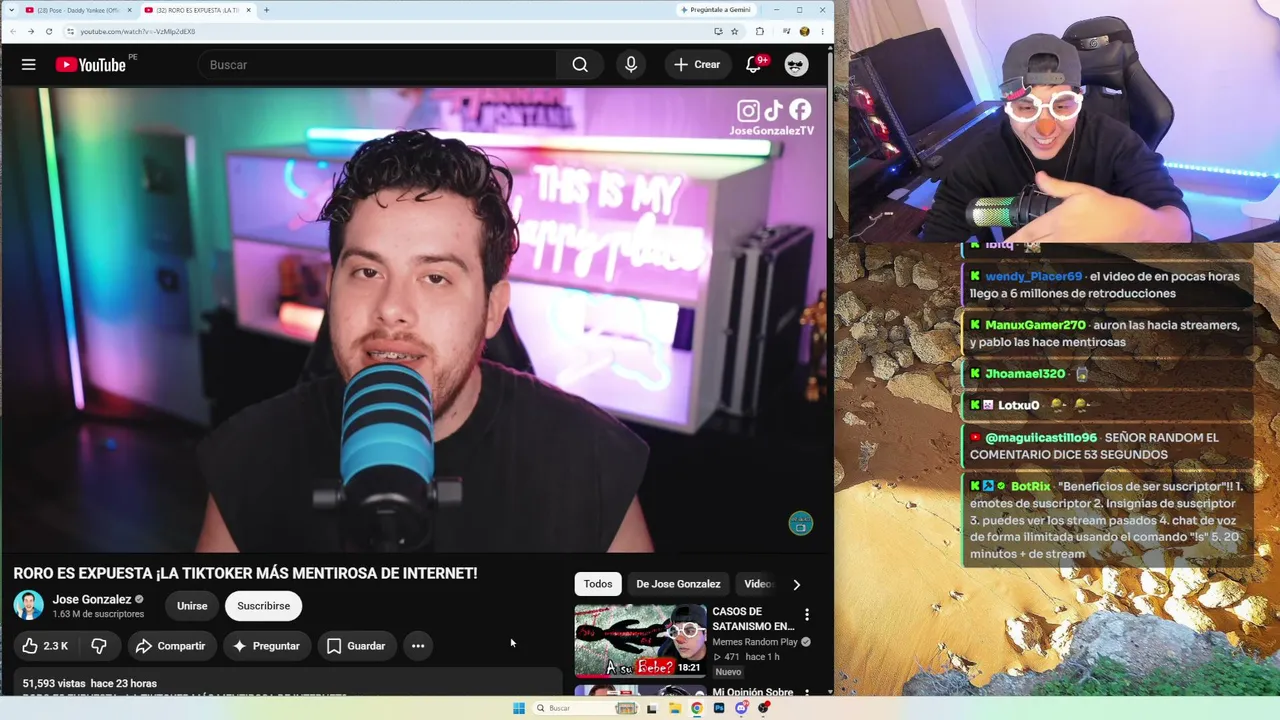
Task: Close the Pose - Daddy Yankee tab
Action: [x=129, y=10]
